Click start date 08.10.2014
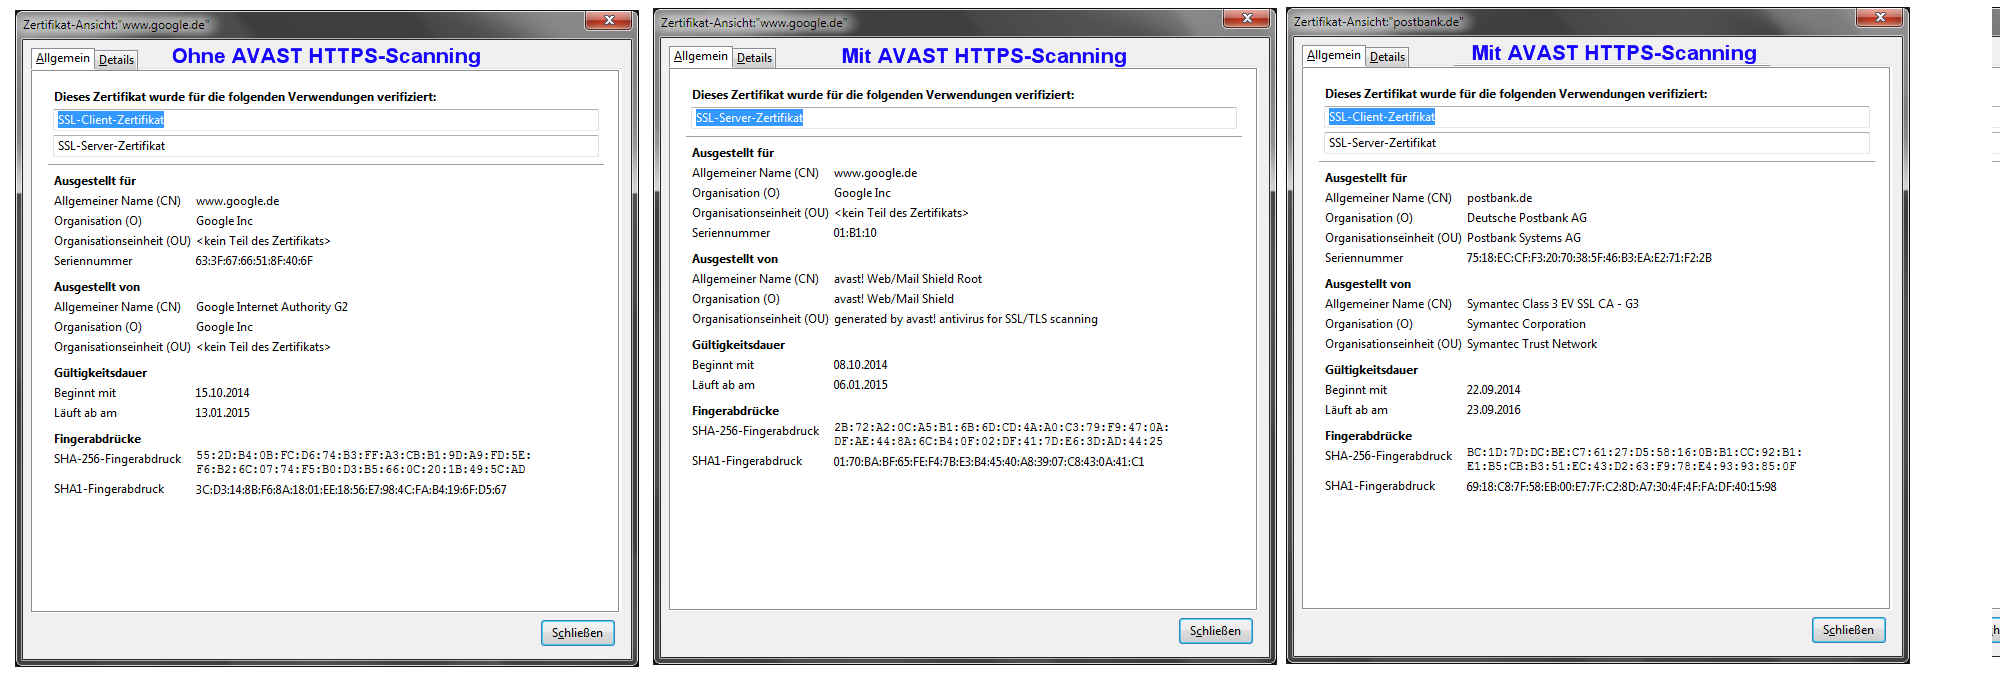 click(x=860, y=365)
